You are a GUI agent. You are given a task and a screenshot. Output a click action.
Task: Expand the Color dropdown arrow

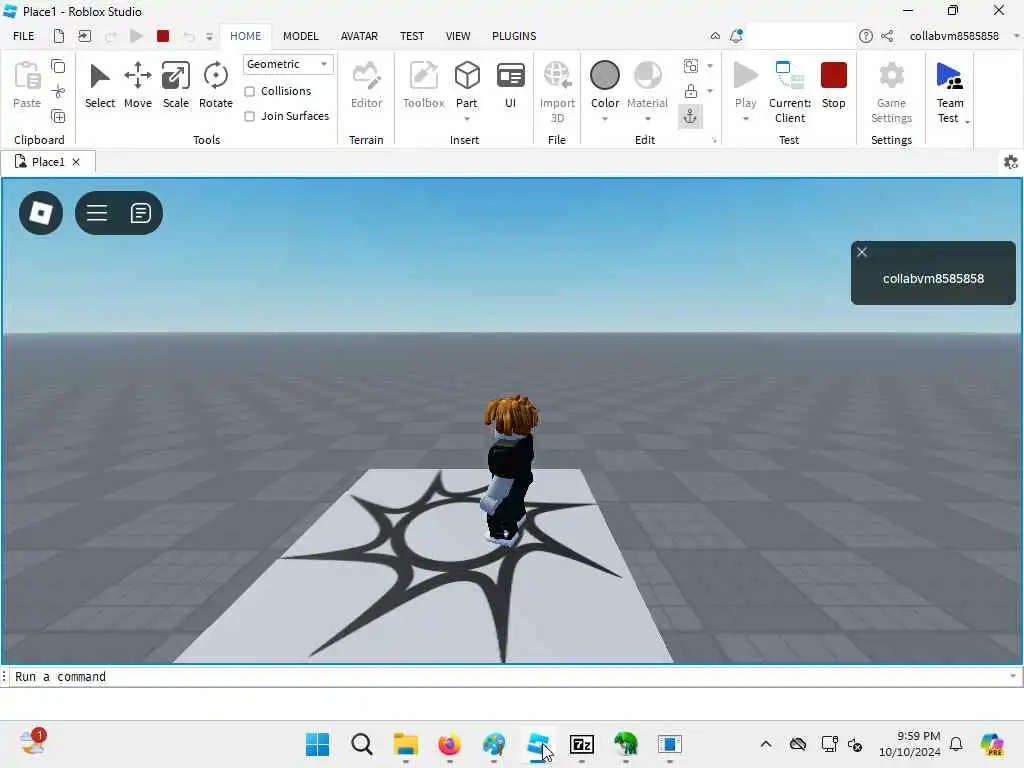[605, 119]
